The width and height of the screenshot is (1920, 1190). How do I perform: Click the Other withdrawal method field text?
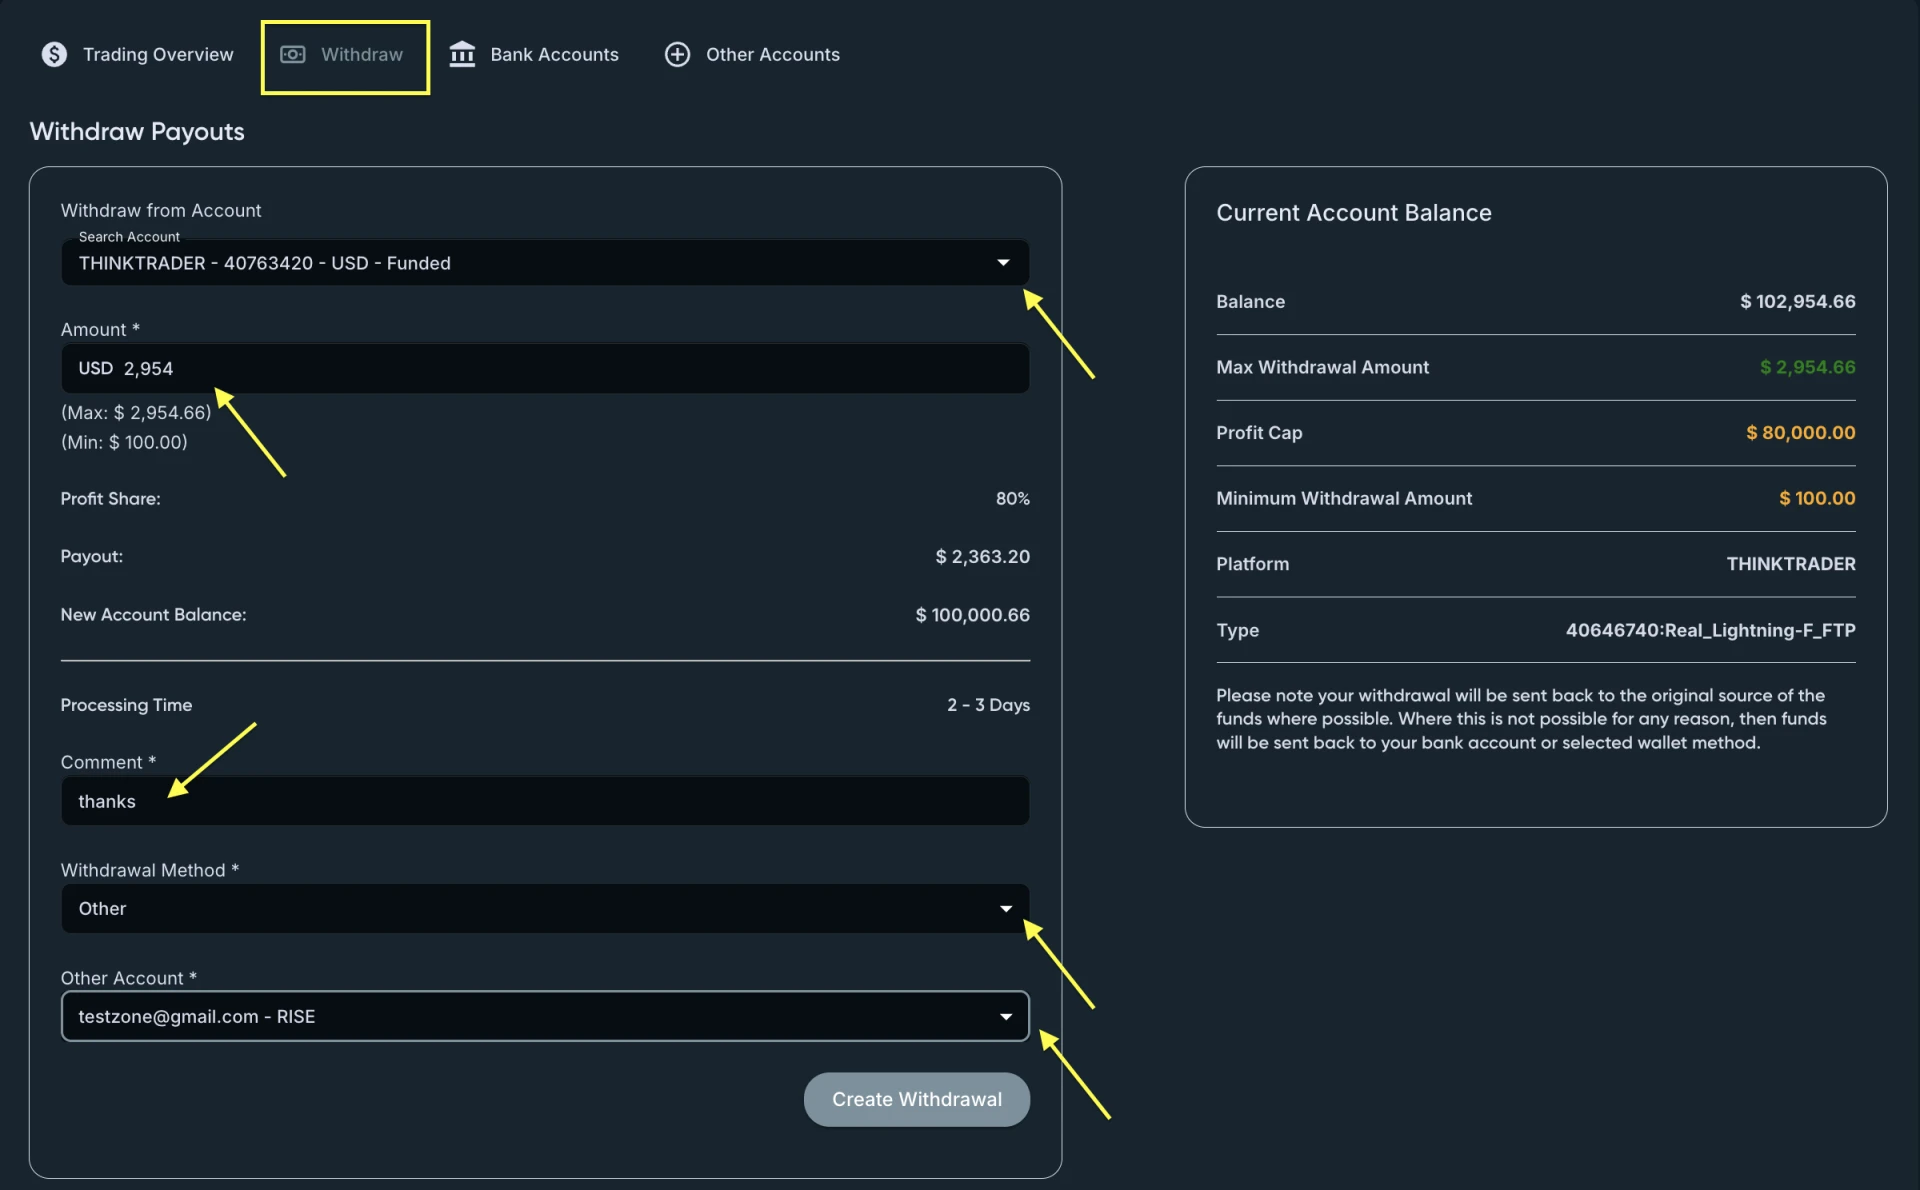pos(103,909)
